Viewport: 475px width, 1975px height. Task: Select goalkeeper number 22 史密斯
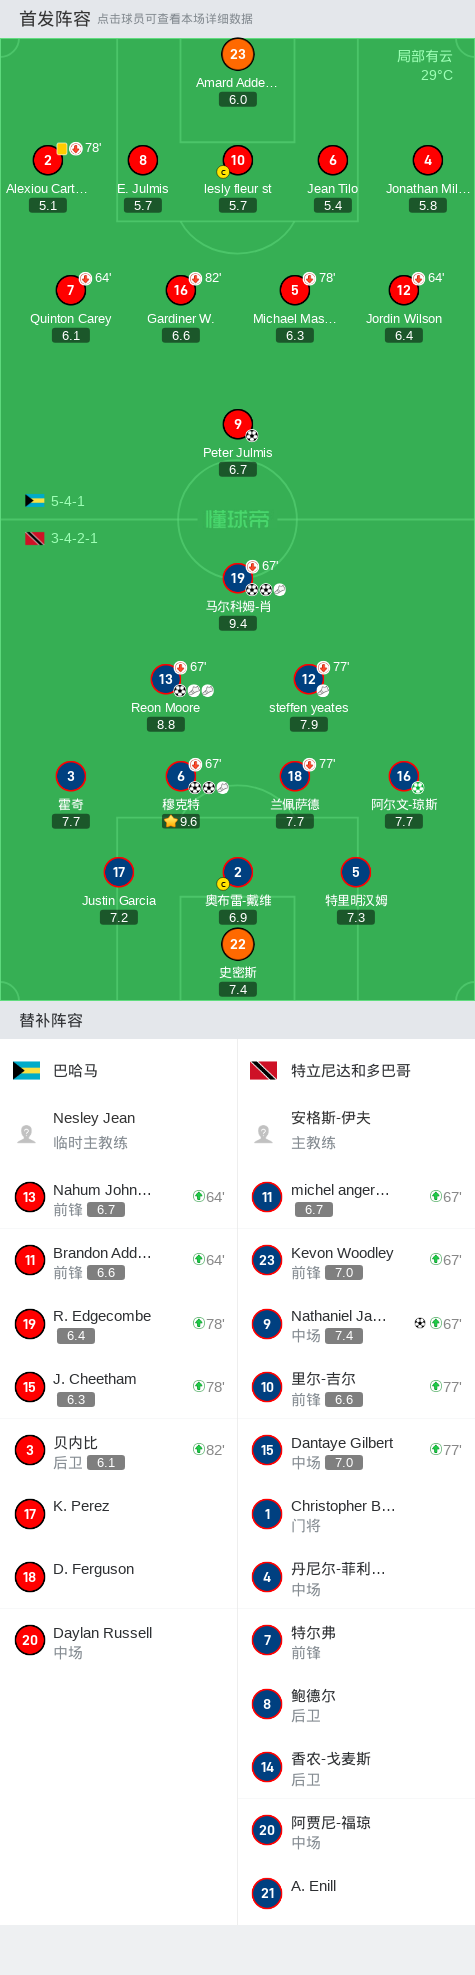point(238,944)
